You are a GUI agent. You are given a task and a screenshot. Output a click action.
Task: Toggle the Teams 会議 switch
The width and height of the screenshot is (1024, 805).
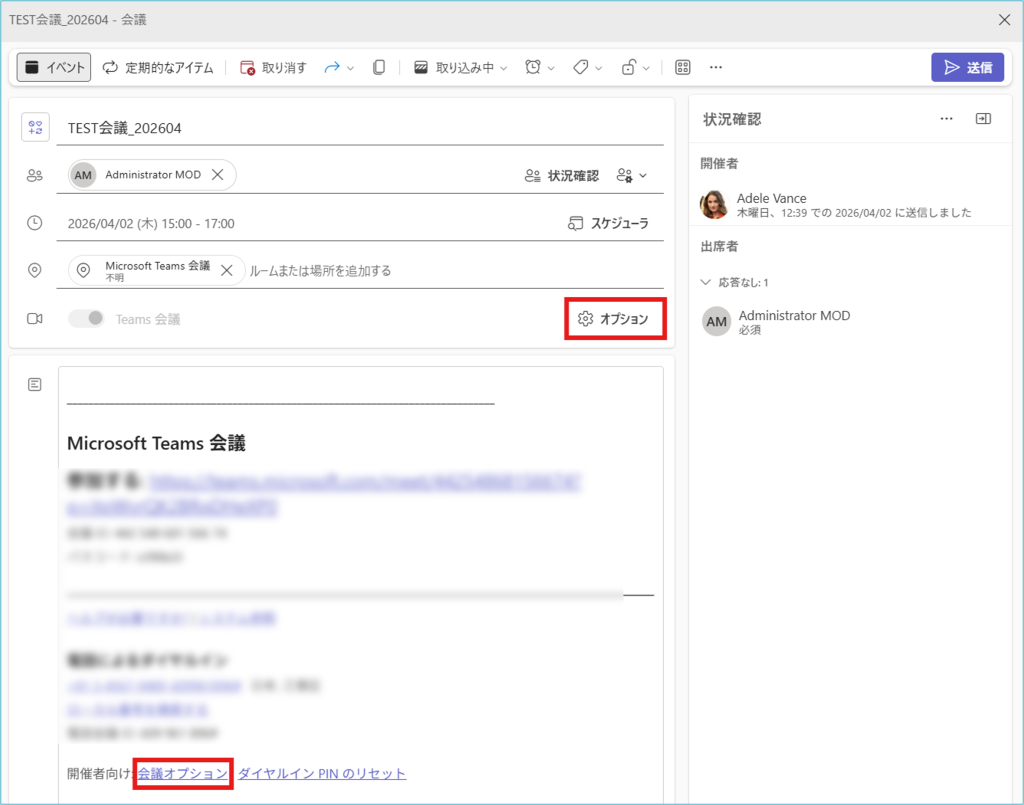coord(86,319)
